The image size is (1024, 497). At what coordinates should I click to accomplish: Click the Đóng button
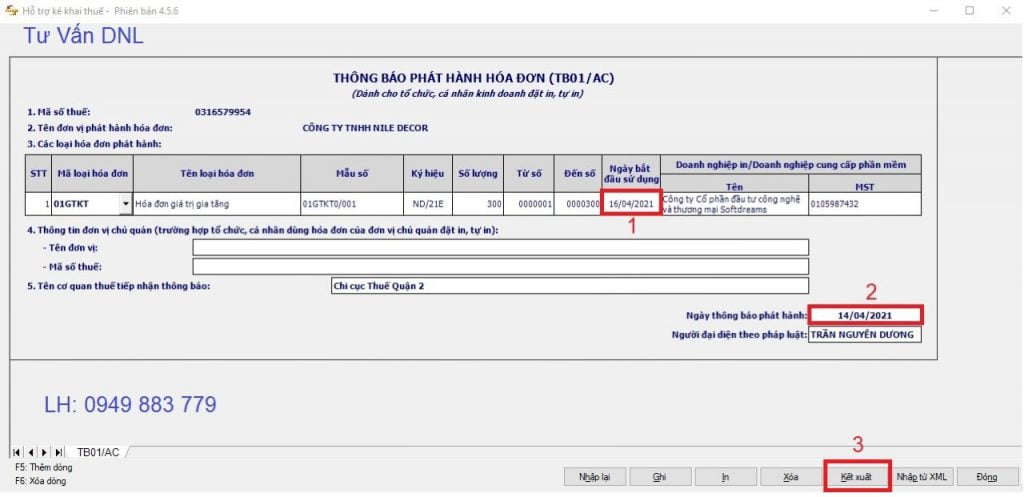[987, 477]
